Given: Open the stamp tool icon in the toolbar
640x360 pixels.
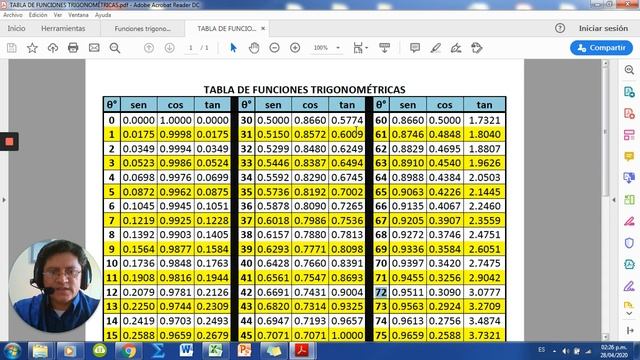Looking at the screenshot, I should coord(477,48).
